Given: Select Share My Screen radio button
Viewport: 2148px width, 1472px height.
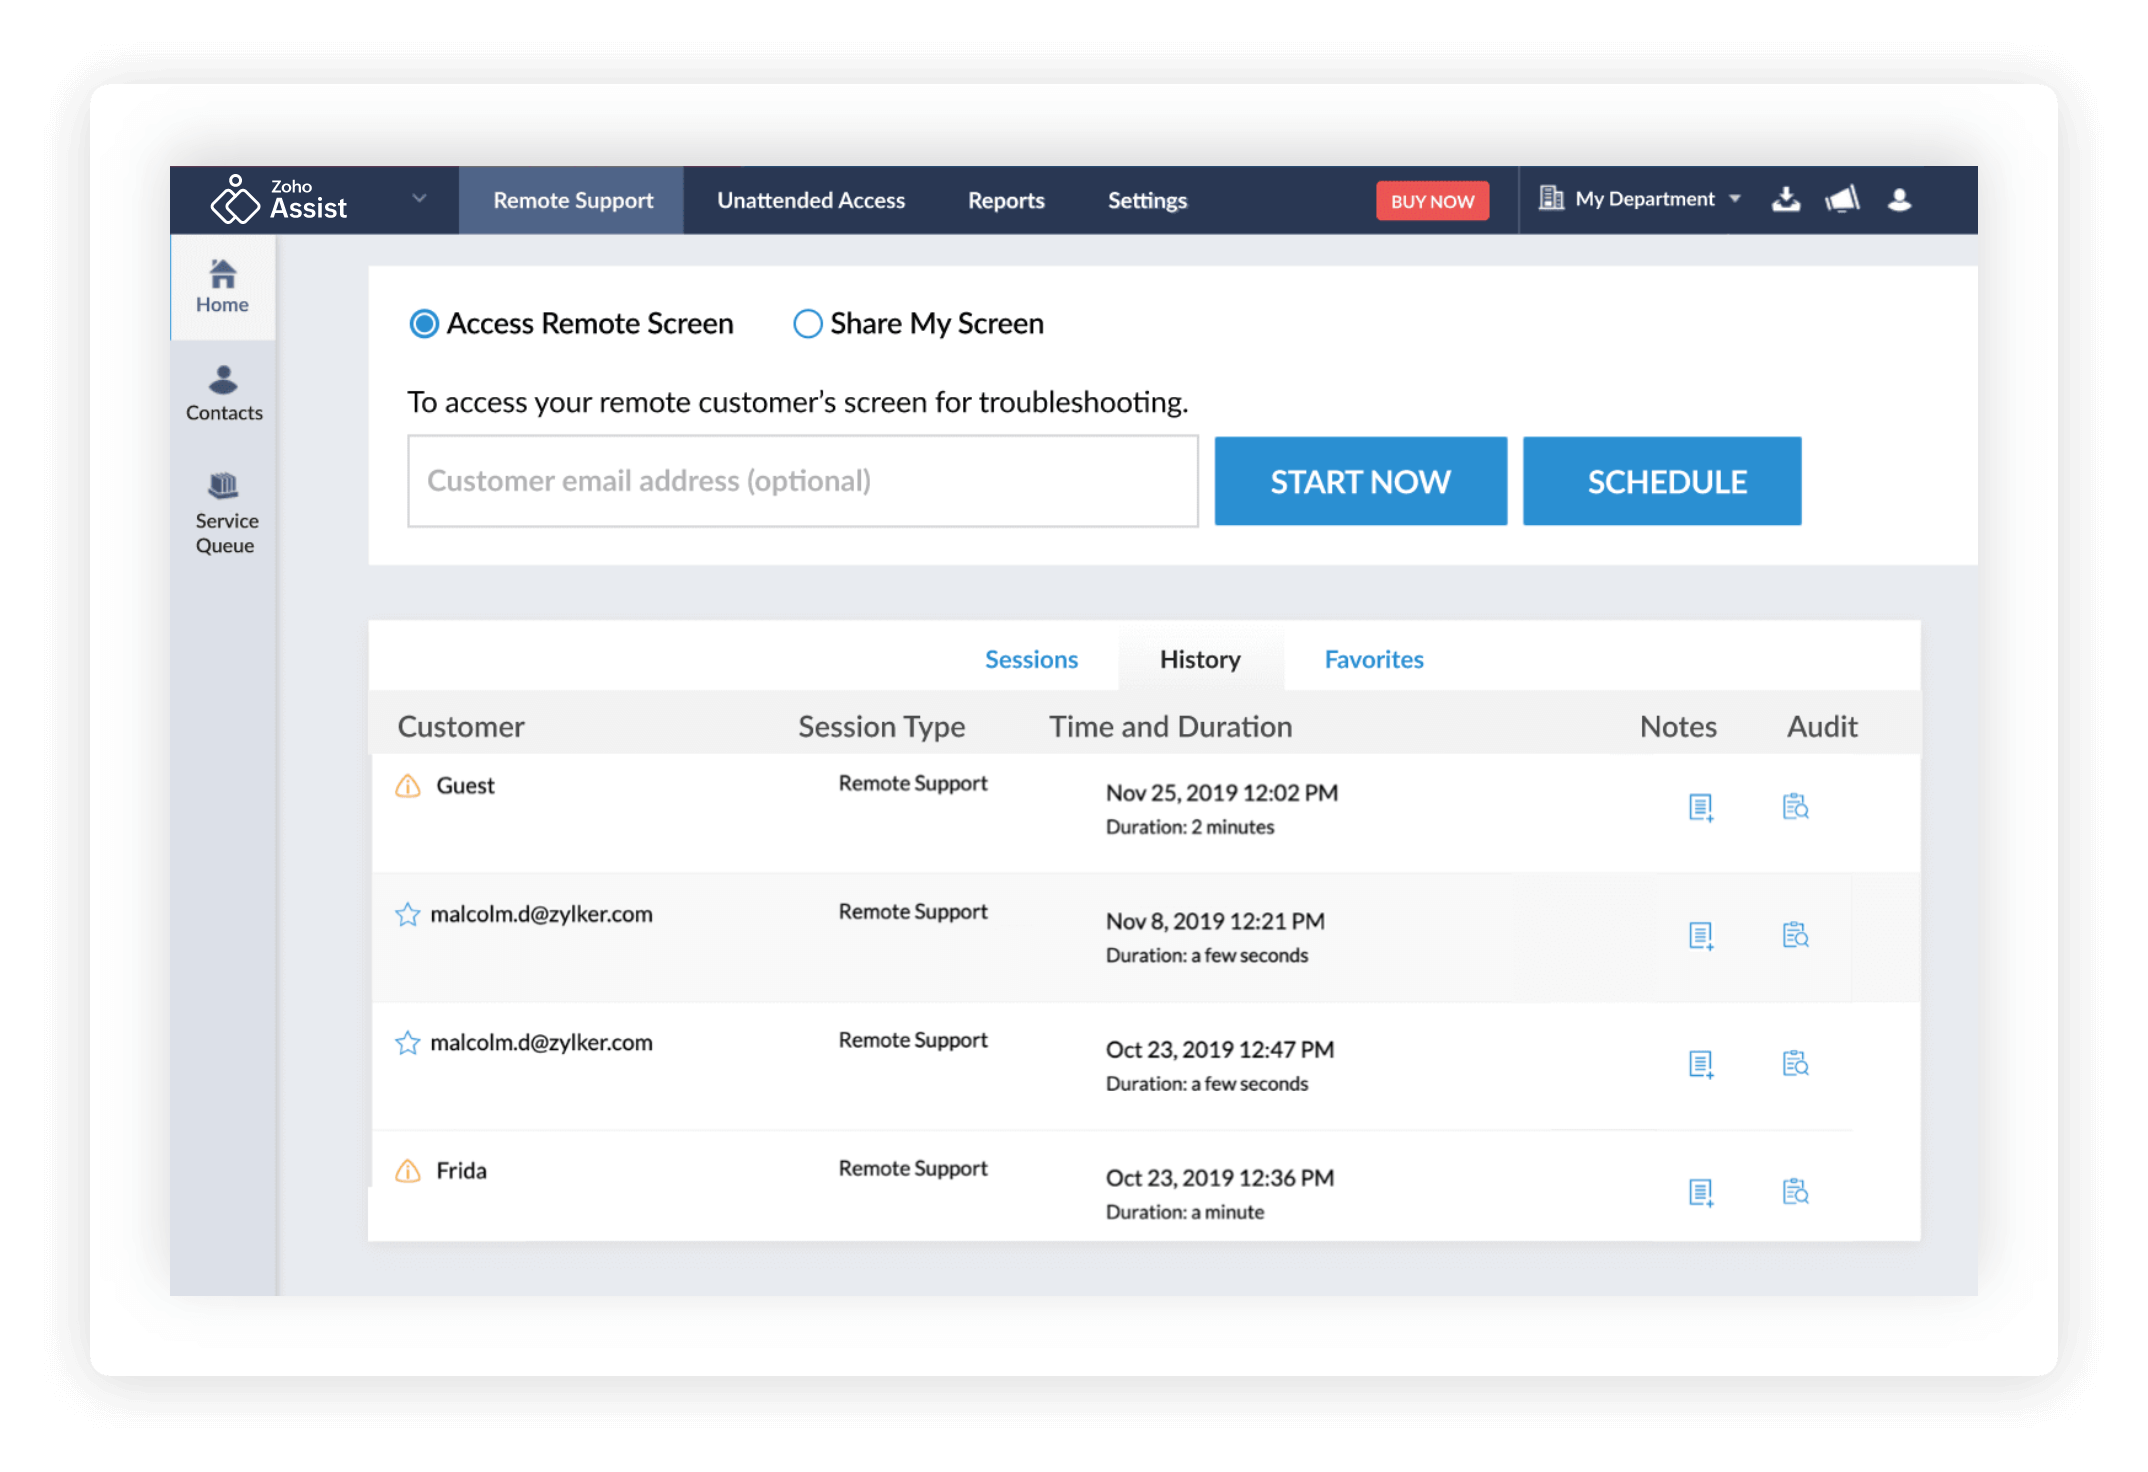Looking at the screenshot, I should click(x=807, y=324).
